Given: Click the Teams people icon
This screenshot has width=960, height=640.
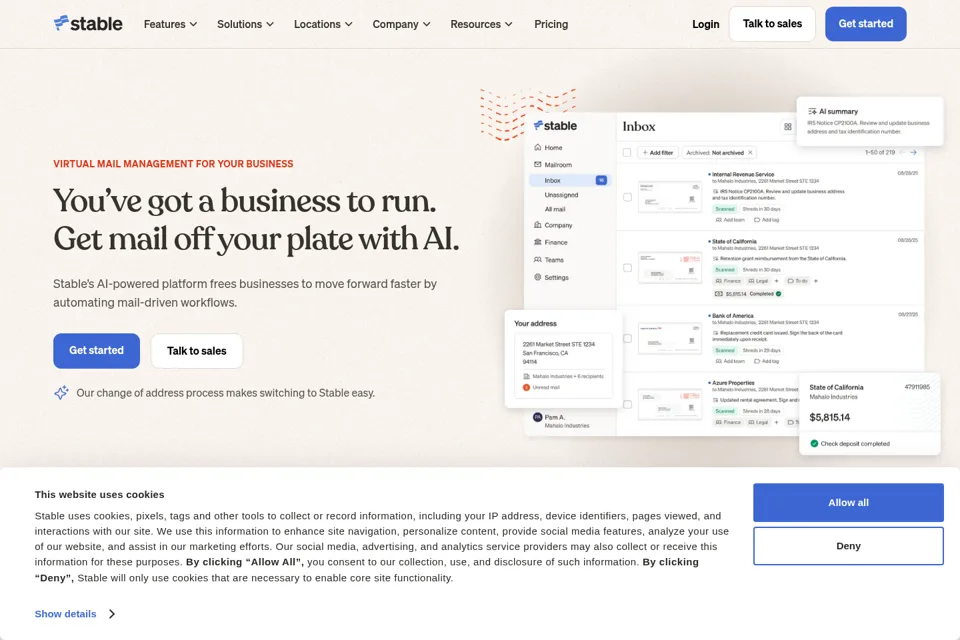Looking at the screenshot, I should point(538,260).
